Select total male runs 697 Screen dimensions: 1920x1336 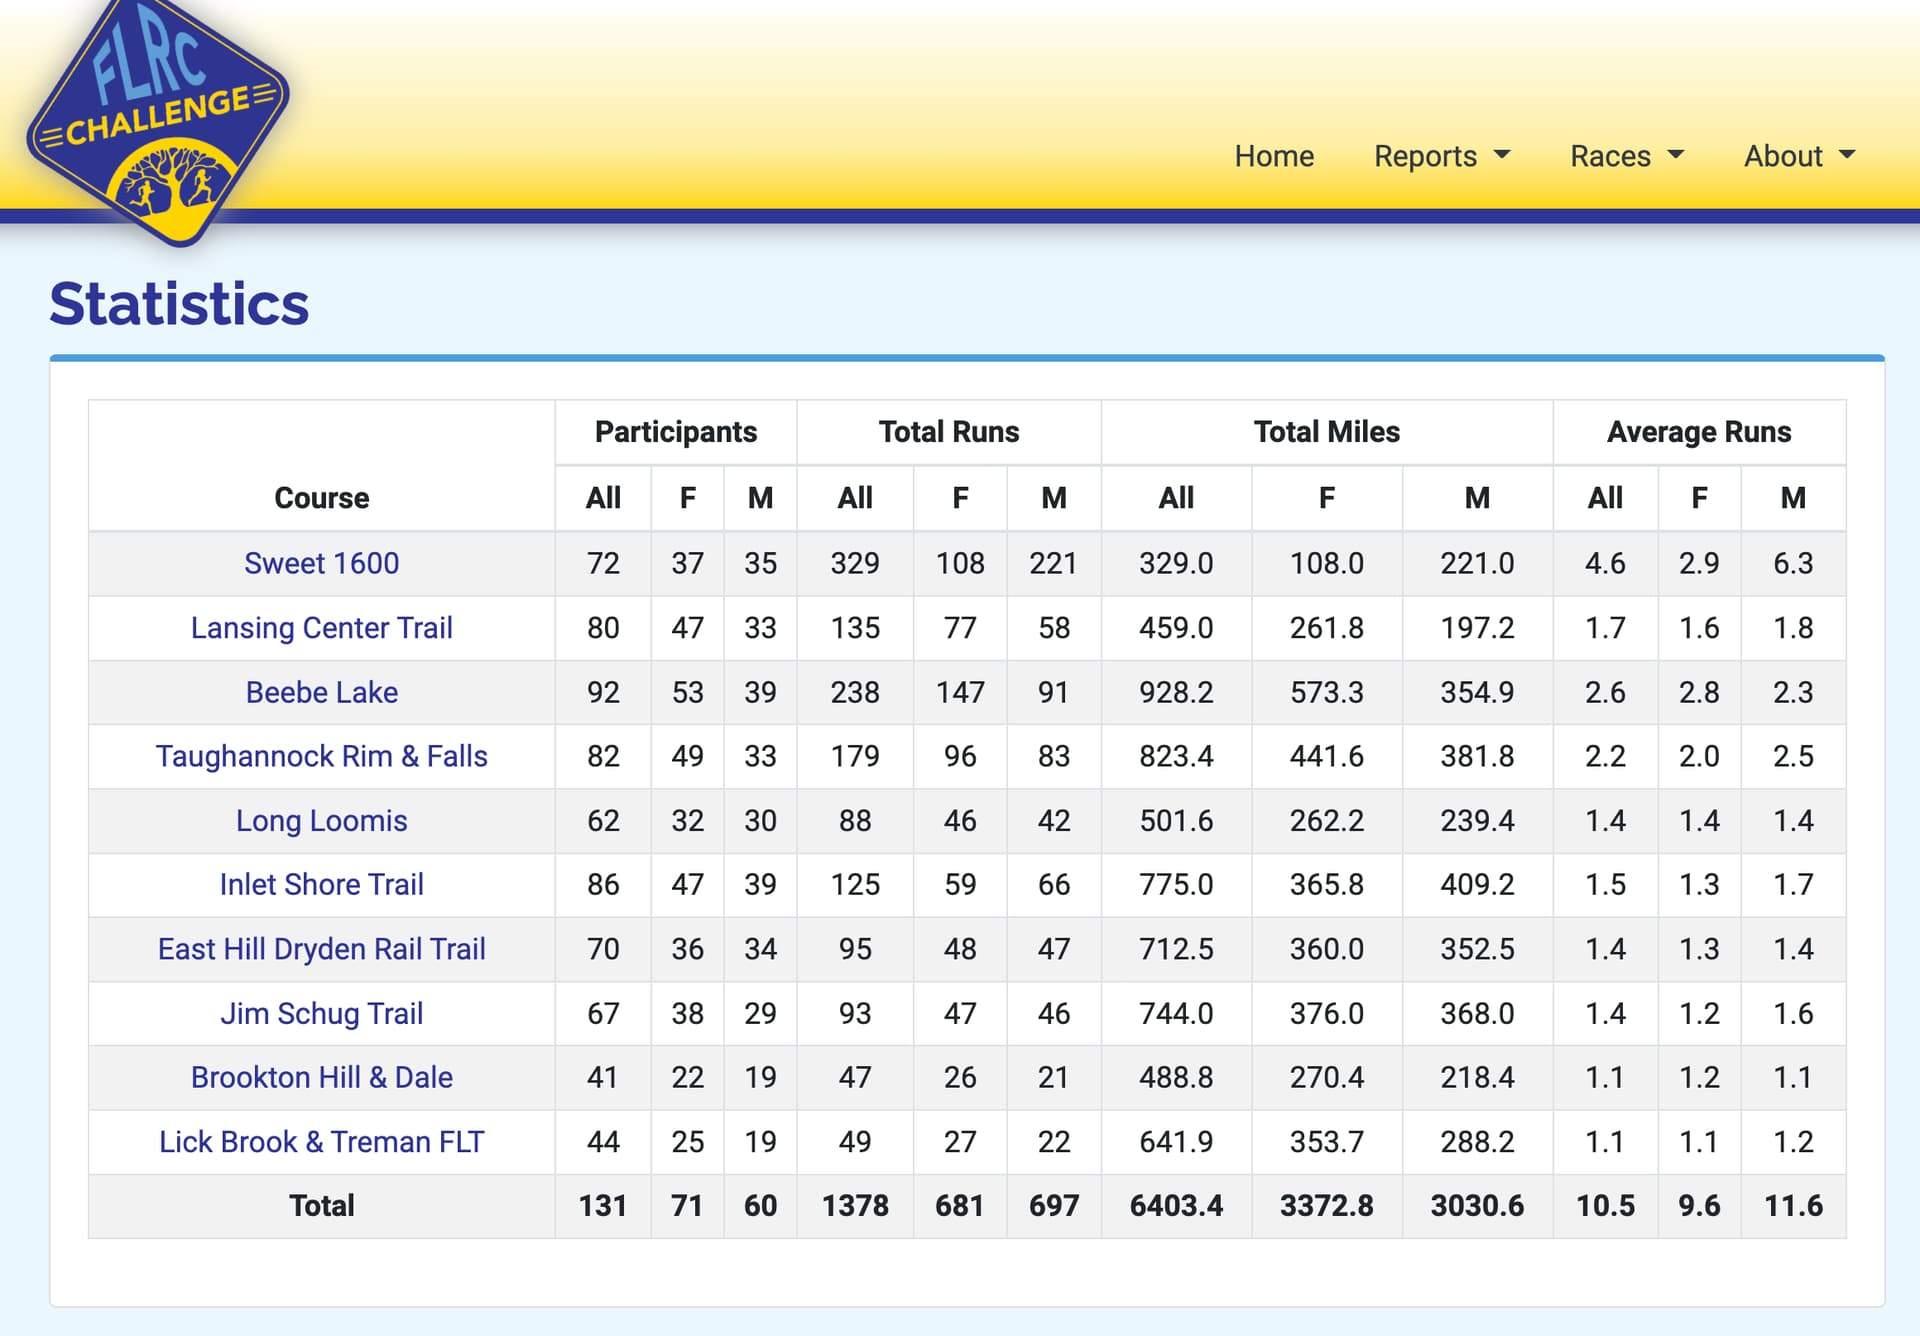[1054, 1205]
